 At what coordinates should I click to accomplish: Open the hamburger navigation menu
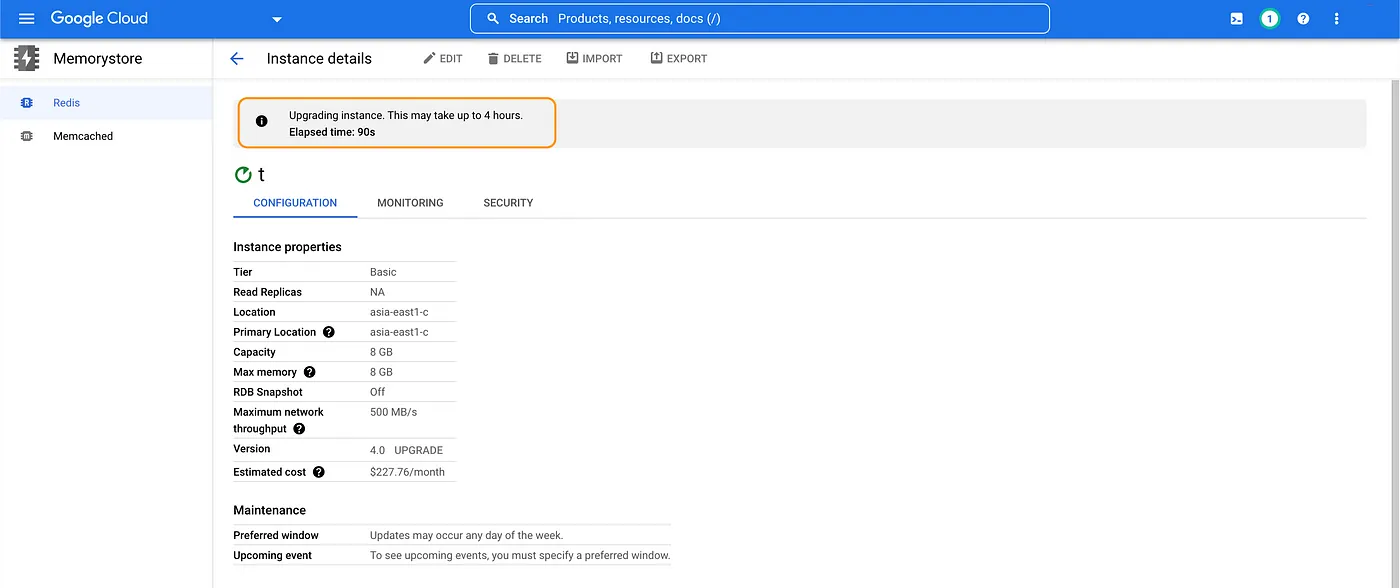27,19
